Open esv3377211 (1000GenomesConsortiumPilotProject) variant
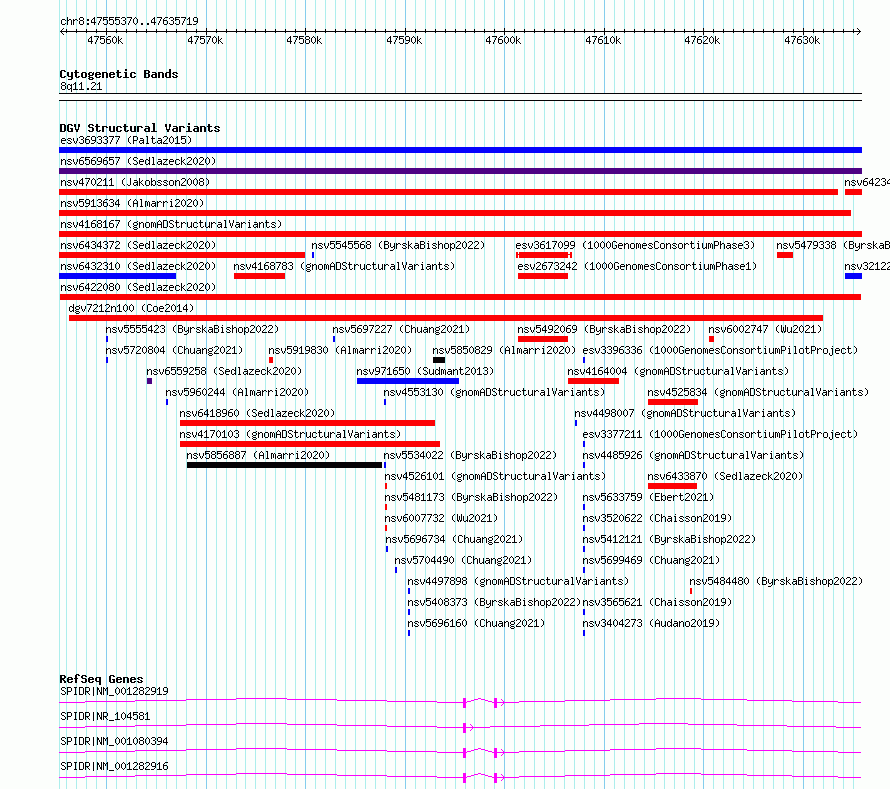Screen dimensions: 890x789 pyautogui.click(x=720, y=434)
